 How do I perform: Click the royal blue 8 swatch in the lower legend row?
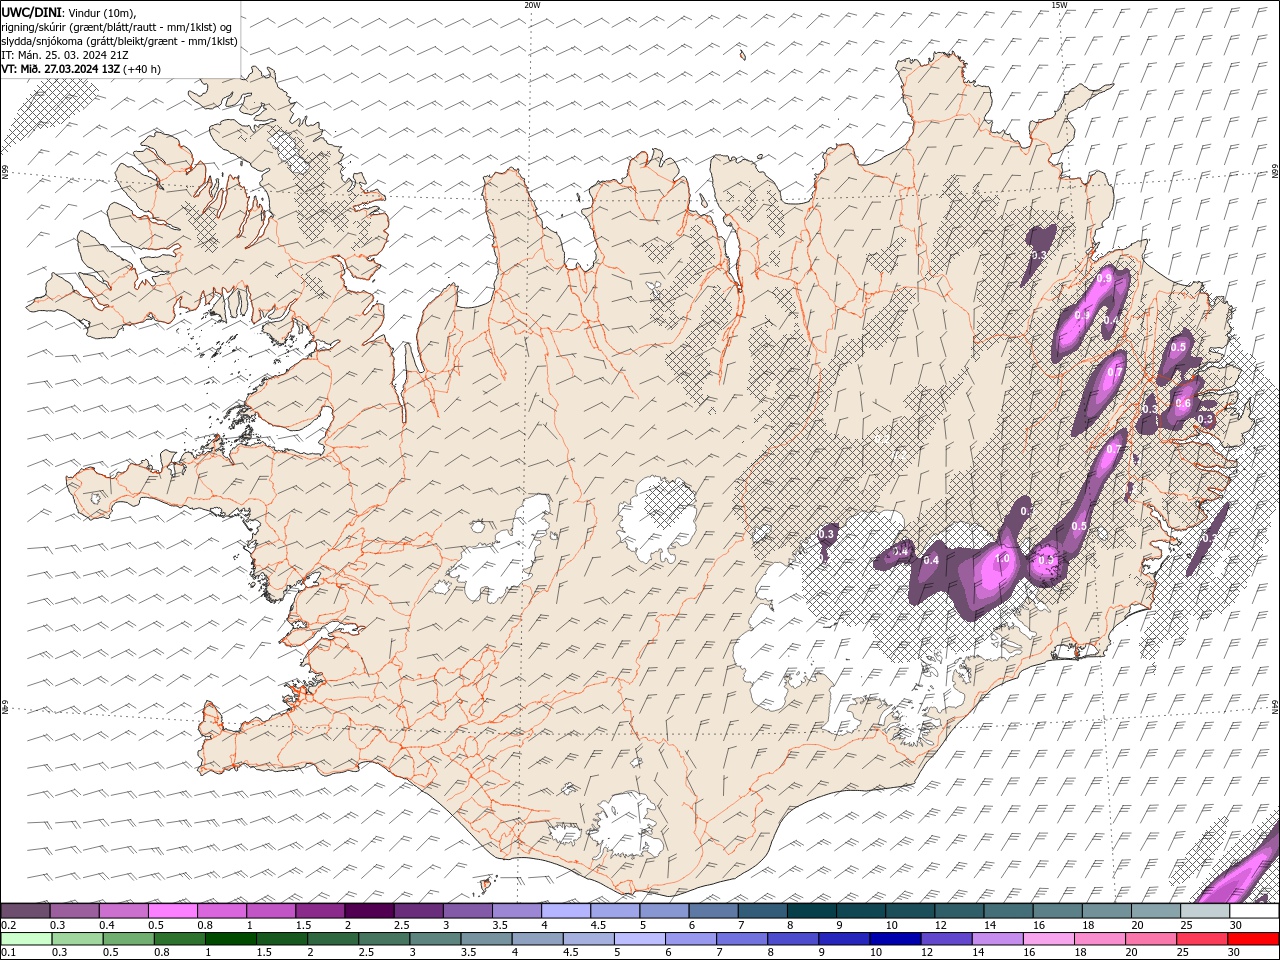(x=793, y=939)
